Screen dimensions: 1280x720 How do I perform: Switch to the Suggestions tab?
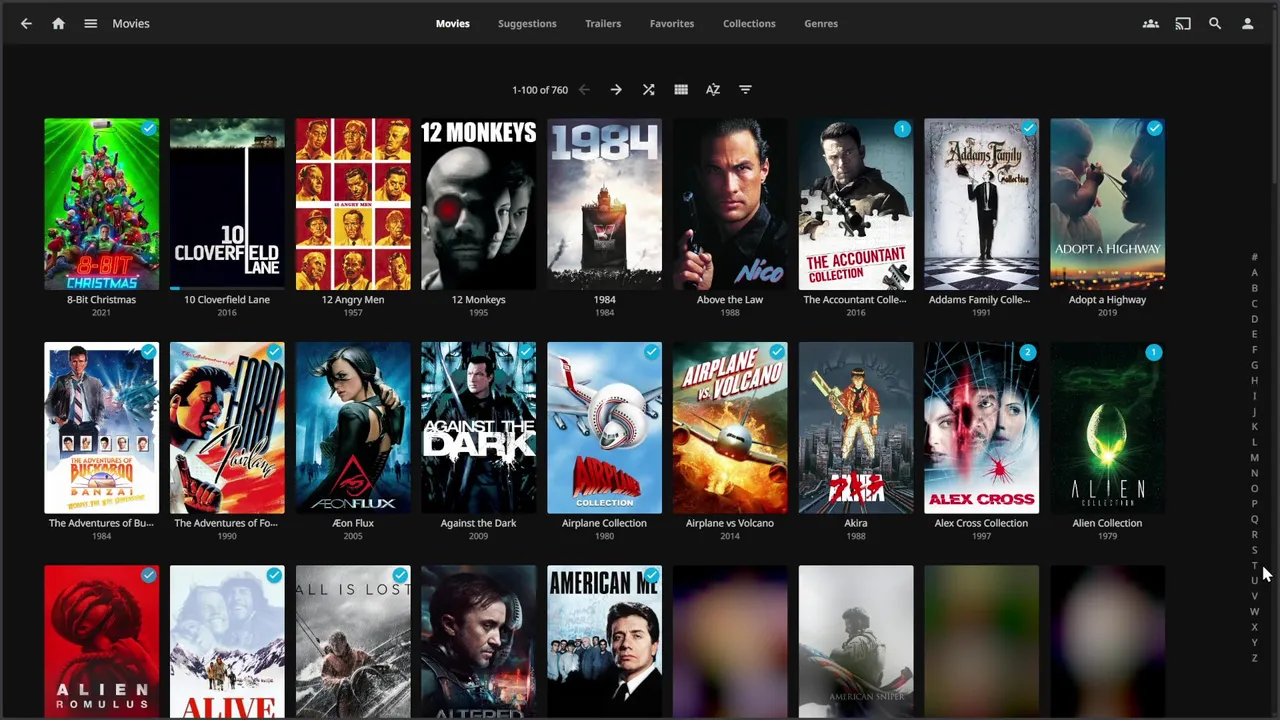coord(527,23)
